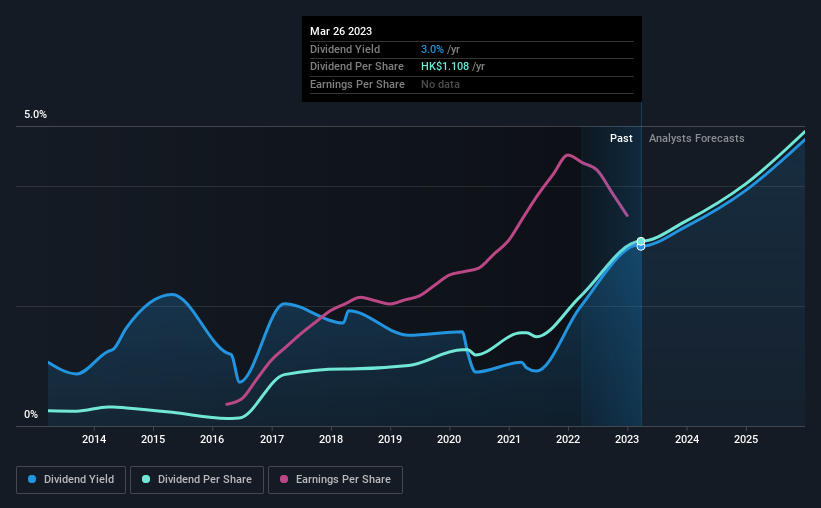821x508 pixels.
Task: Click the blue Dividend Yield legend dot
Action: 32,479
